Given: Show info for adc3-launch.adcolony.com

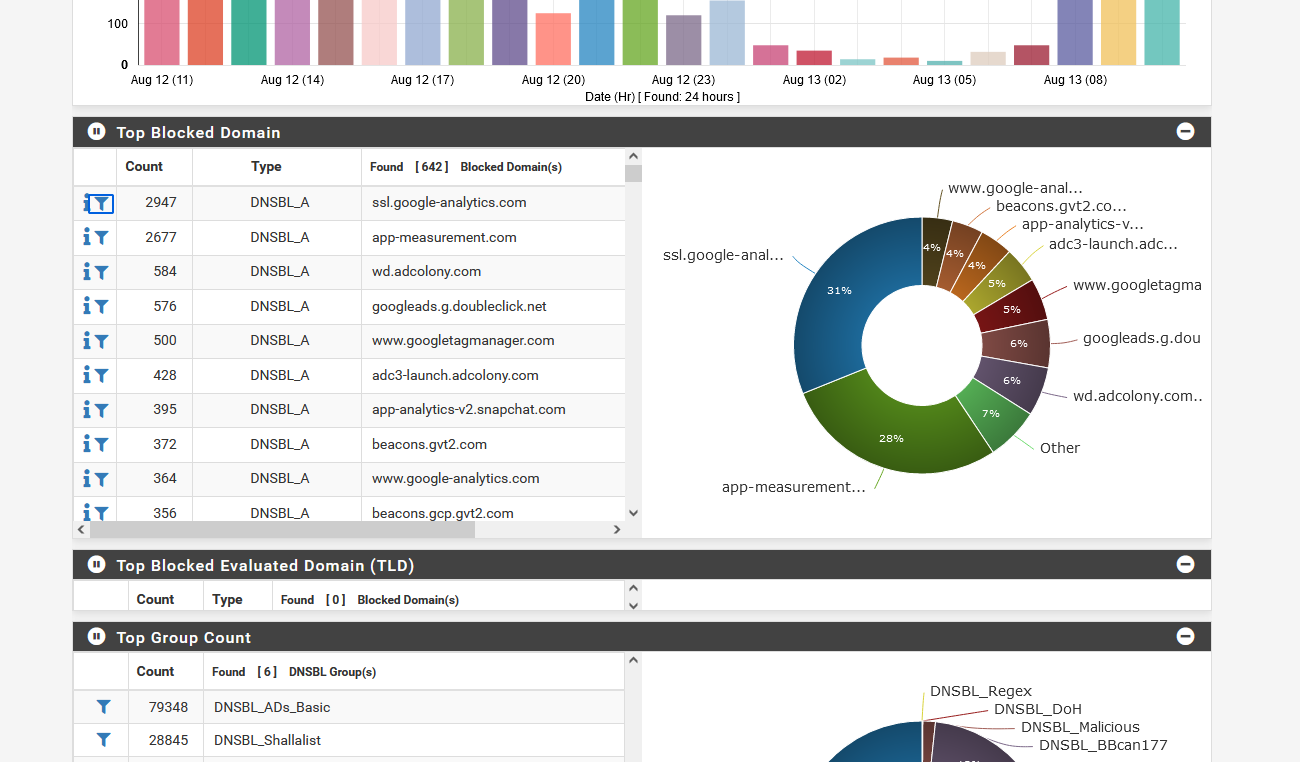Looking at the screenshot, I should click(x=87, y=375).
